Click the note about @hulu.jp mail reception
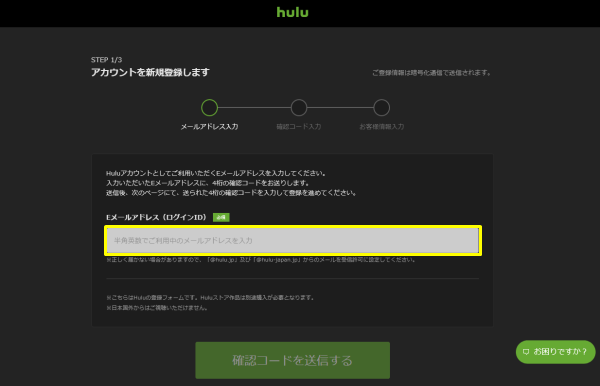The width and height of the screenshot is (600, 386). pyautogui.click(x=261, y=260)
